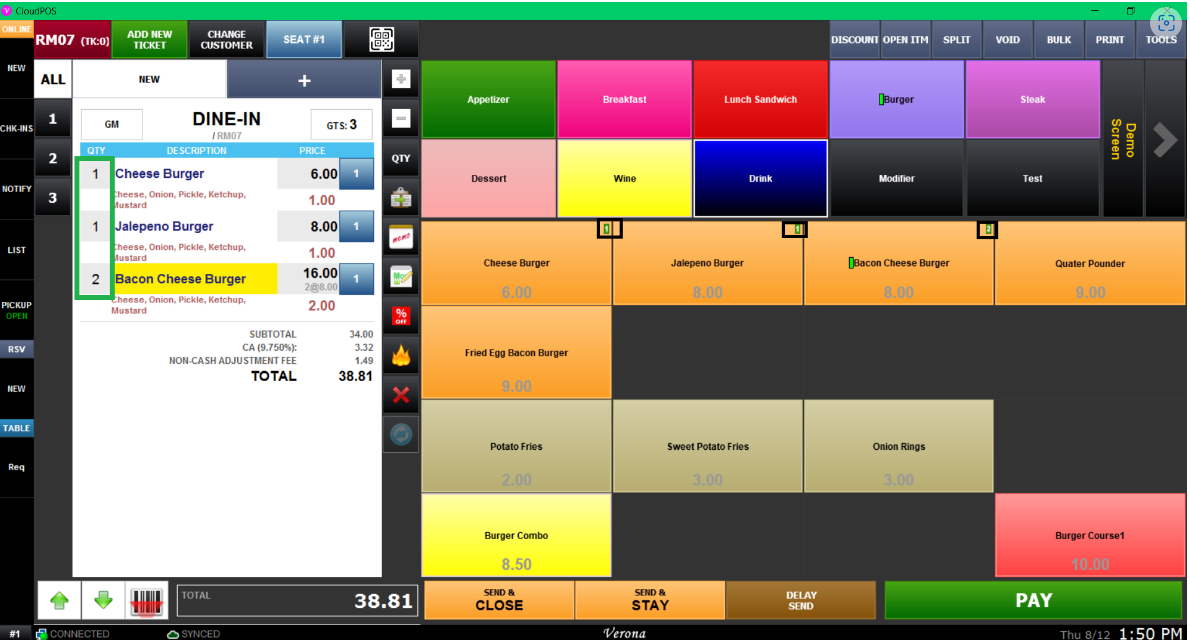Image resolution: width=1190 pixels, height=643 pixels.
Task: Select the ALL seats filter
Action: click(x=53, y=80)
